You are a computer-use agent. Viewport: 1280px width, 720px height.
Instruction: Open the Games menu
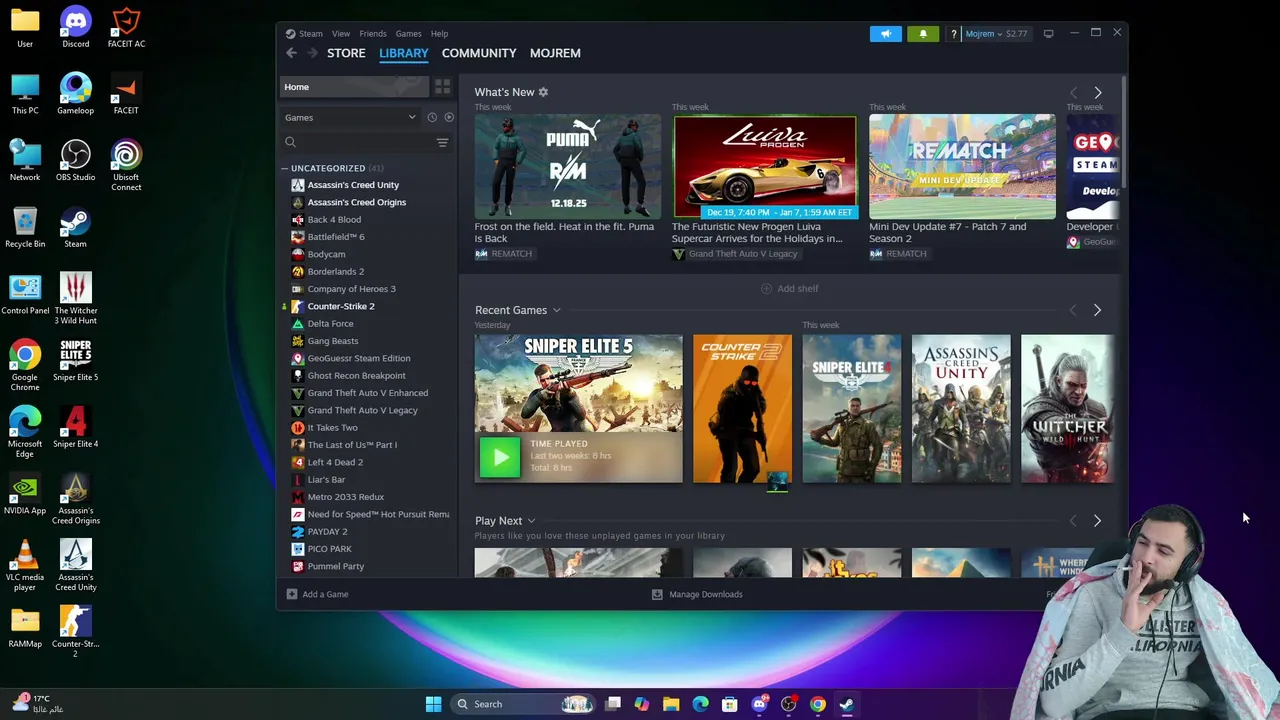tap(408, 34)
